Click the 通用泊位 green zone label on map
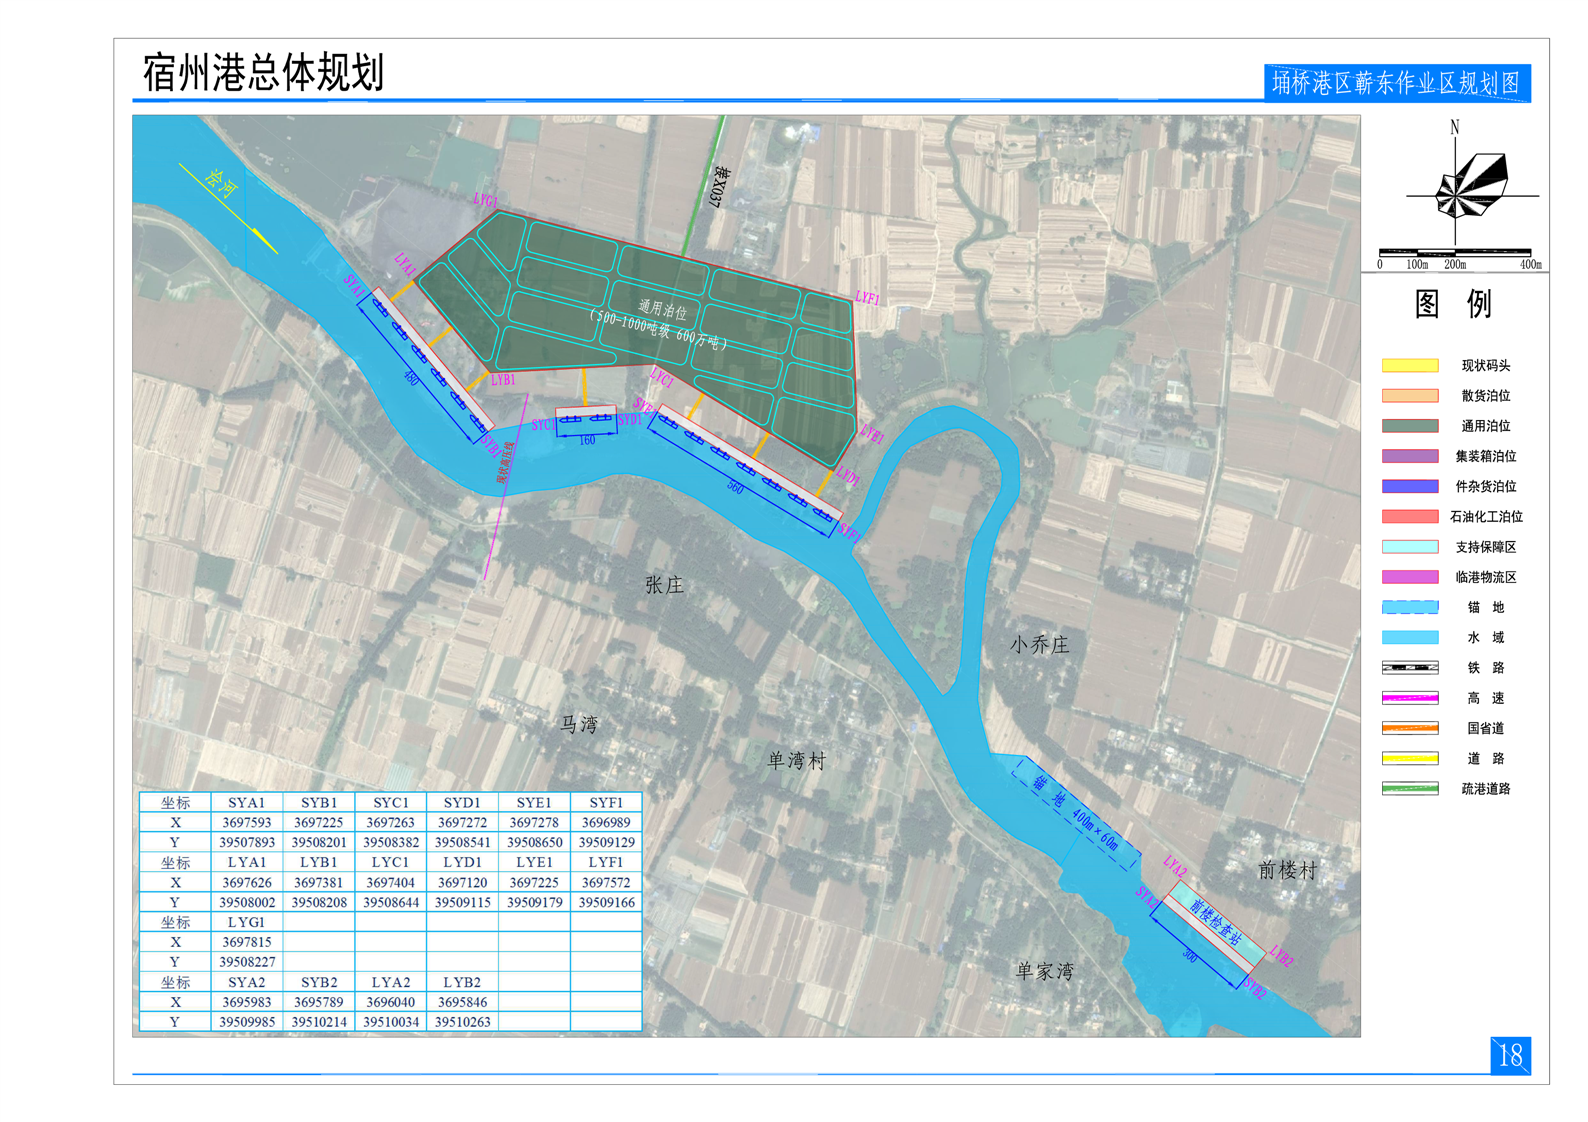This screenshot has width=1588, height=1122. 662,308
